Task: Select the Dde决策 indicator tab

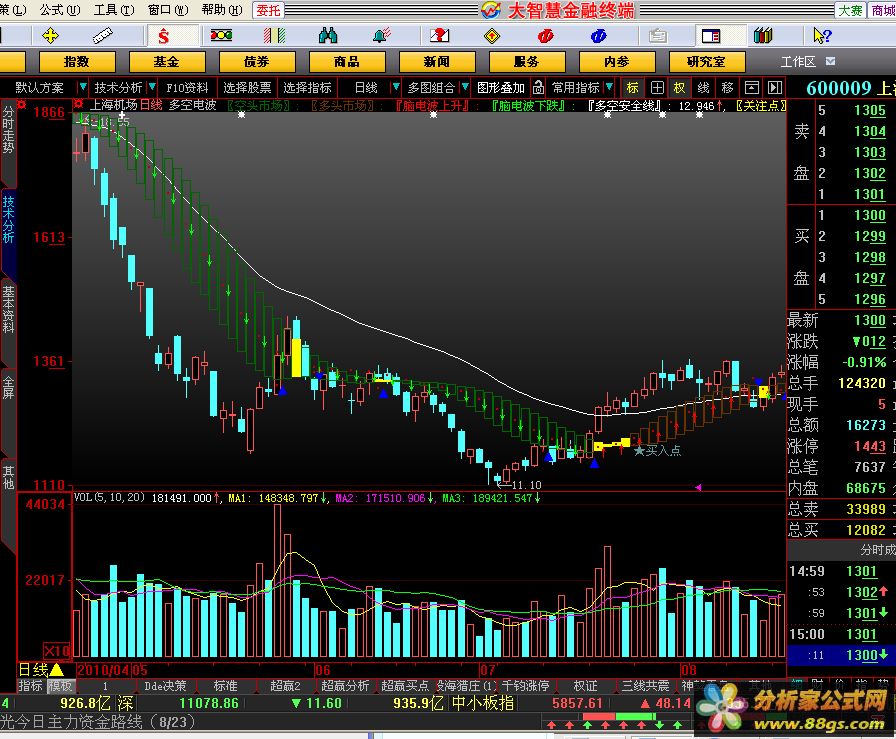Action: (165, 685)
